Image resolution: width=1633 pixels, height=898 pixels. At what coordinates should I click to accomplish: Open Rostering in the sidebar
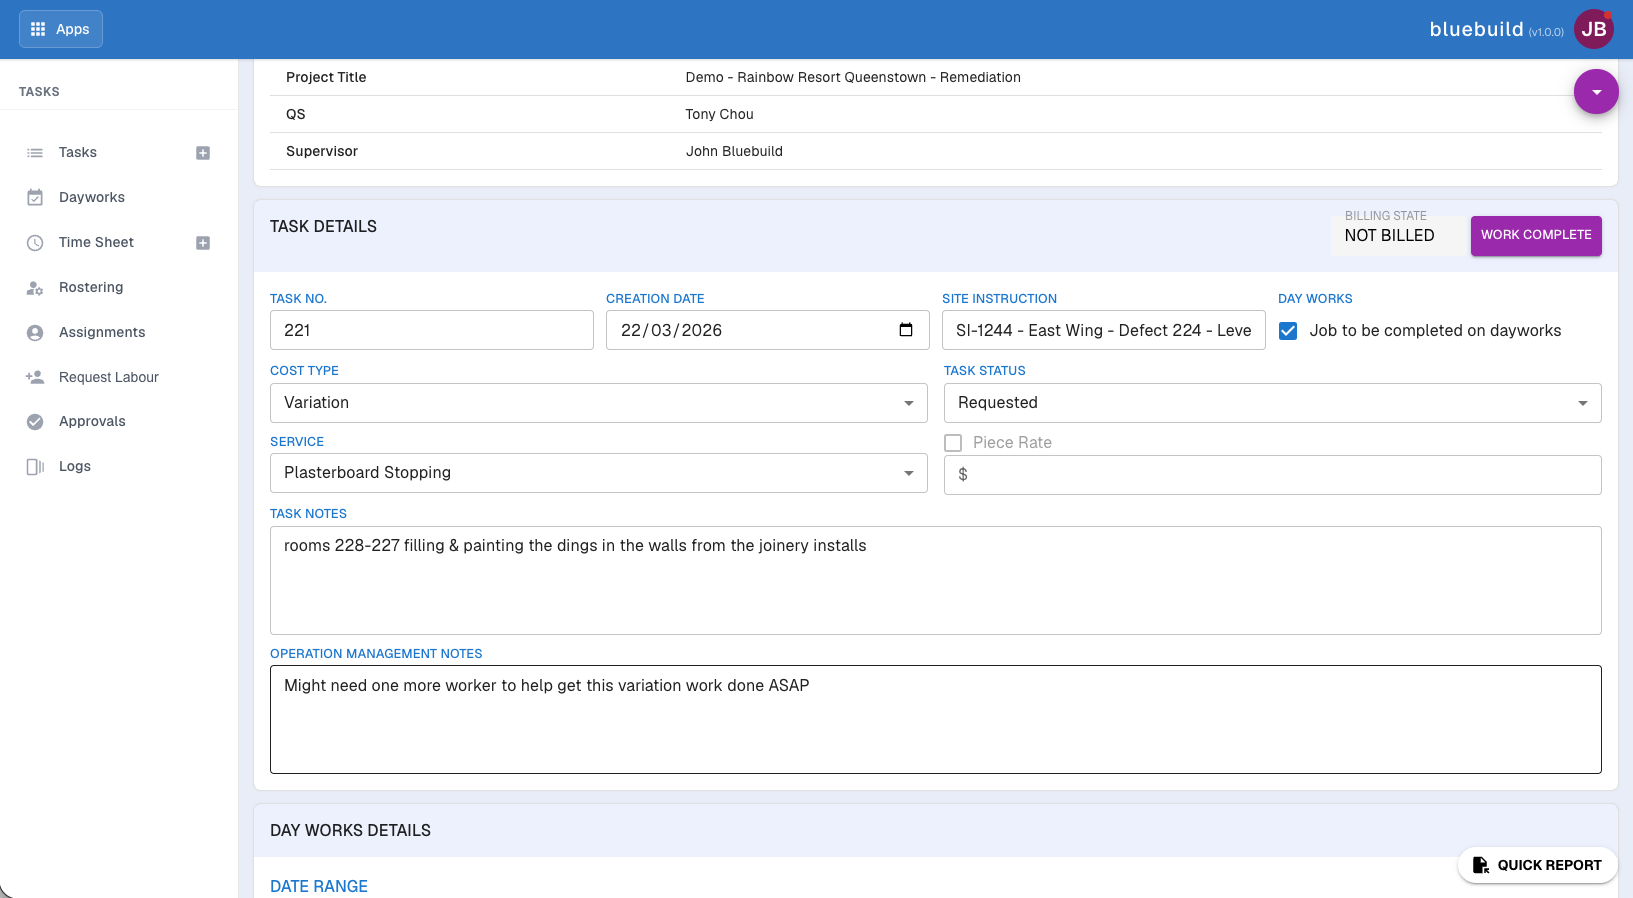(91, 287)
